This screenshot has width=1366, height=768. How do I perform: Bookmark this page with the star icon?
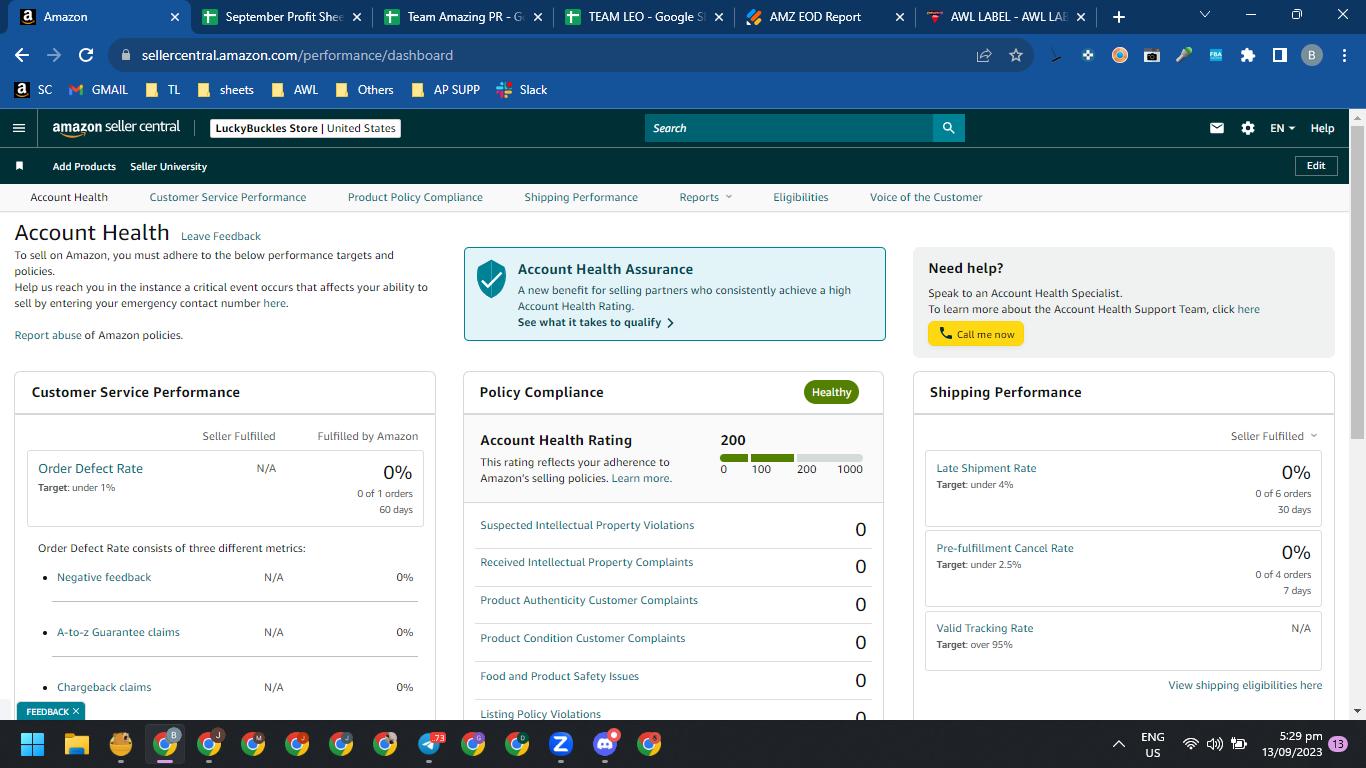[x=1016, y=56]
